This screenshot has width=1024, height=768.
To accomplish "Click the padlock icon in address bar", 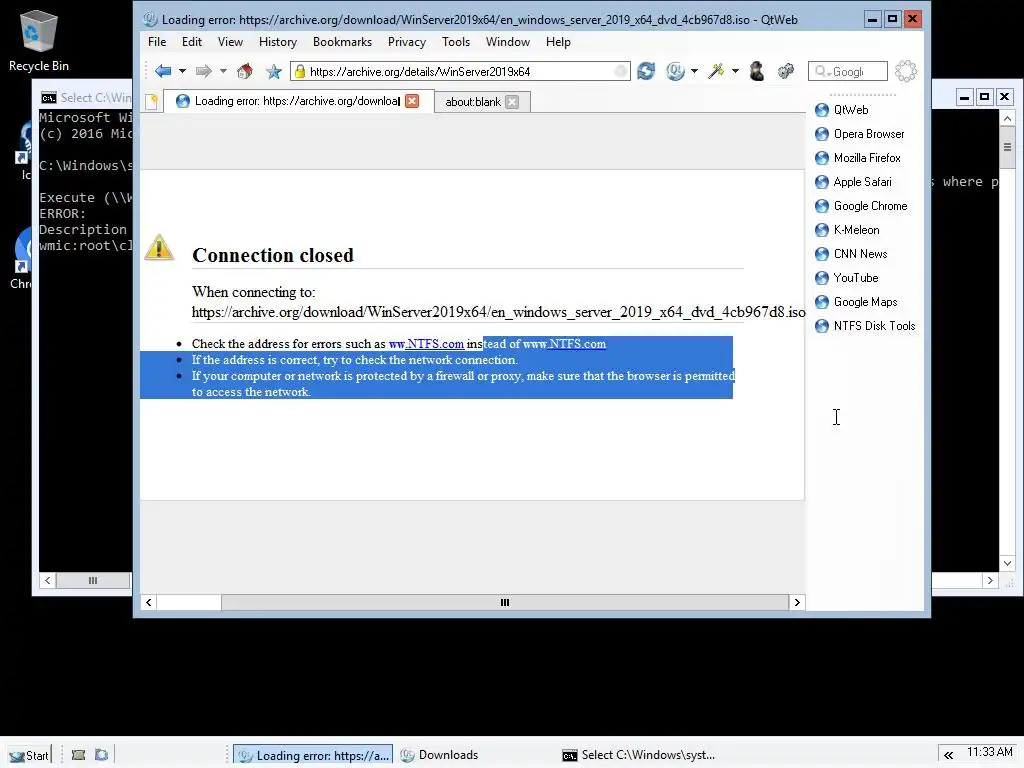I will pos(299,71).
